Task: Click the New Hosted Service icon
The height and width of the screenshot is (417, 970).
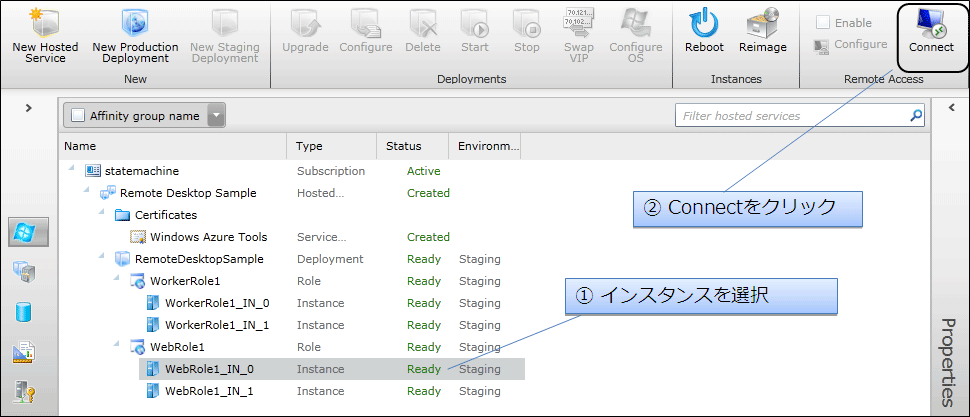Action: pyautogui.click(x=45, y=22)
